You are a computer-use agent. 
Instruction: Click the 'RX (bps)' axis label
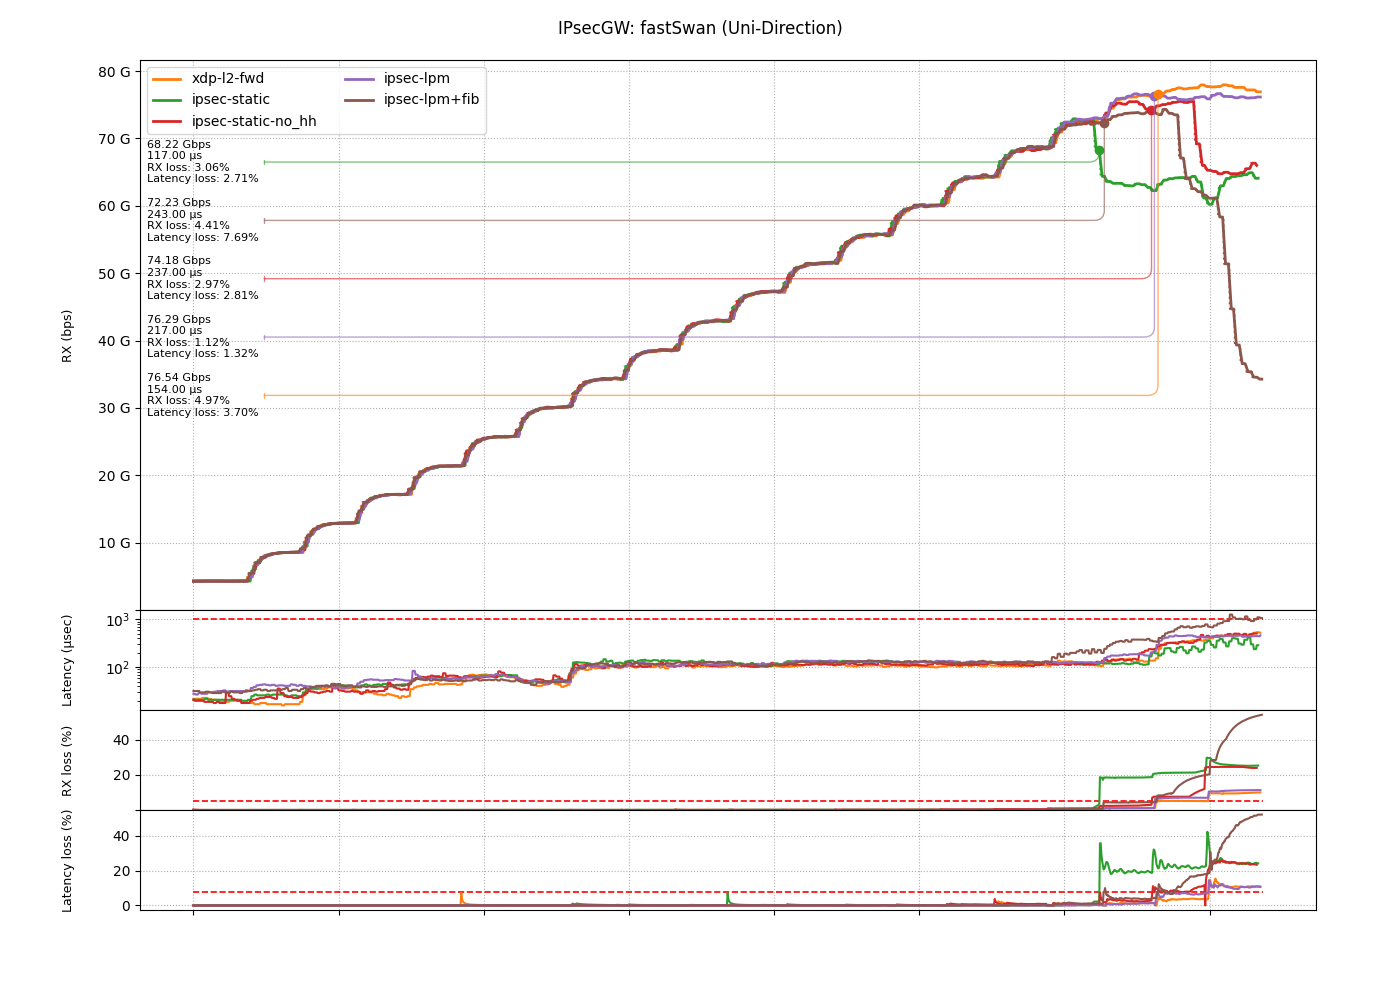(x=67, y=335)
